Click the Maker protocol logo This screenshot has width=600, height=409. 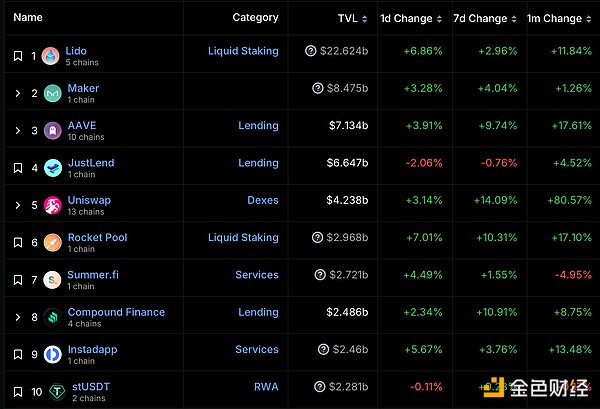coord(51,94)
